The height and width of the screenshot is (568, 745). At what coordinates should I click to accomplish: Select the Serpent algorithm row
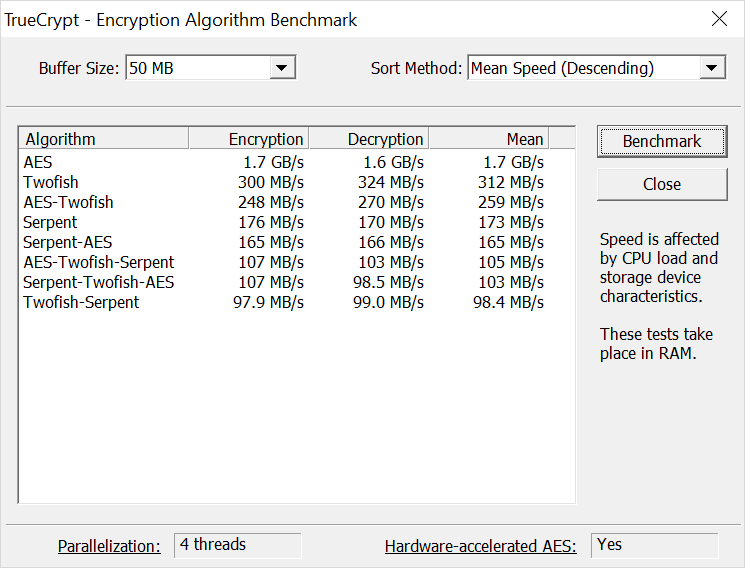(x=50, y=222)
